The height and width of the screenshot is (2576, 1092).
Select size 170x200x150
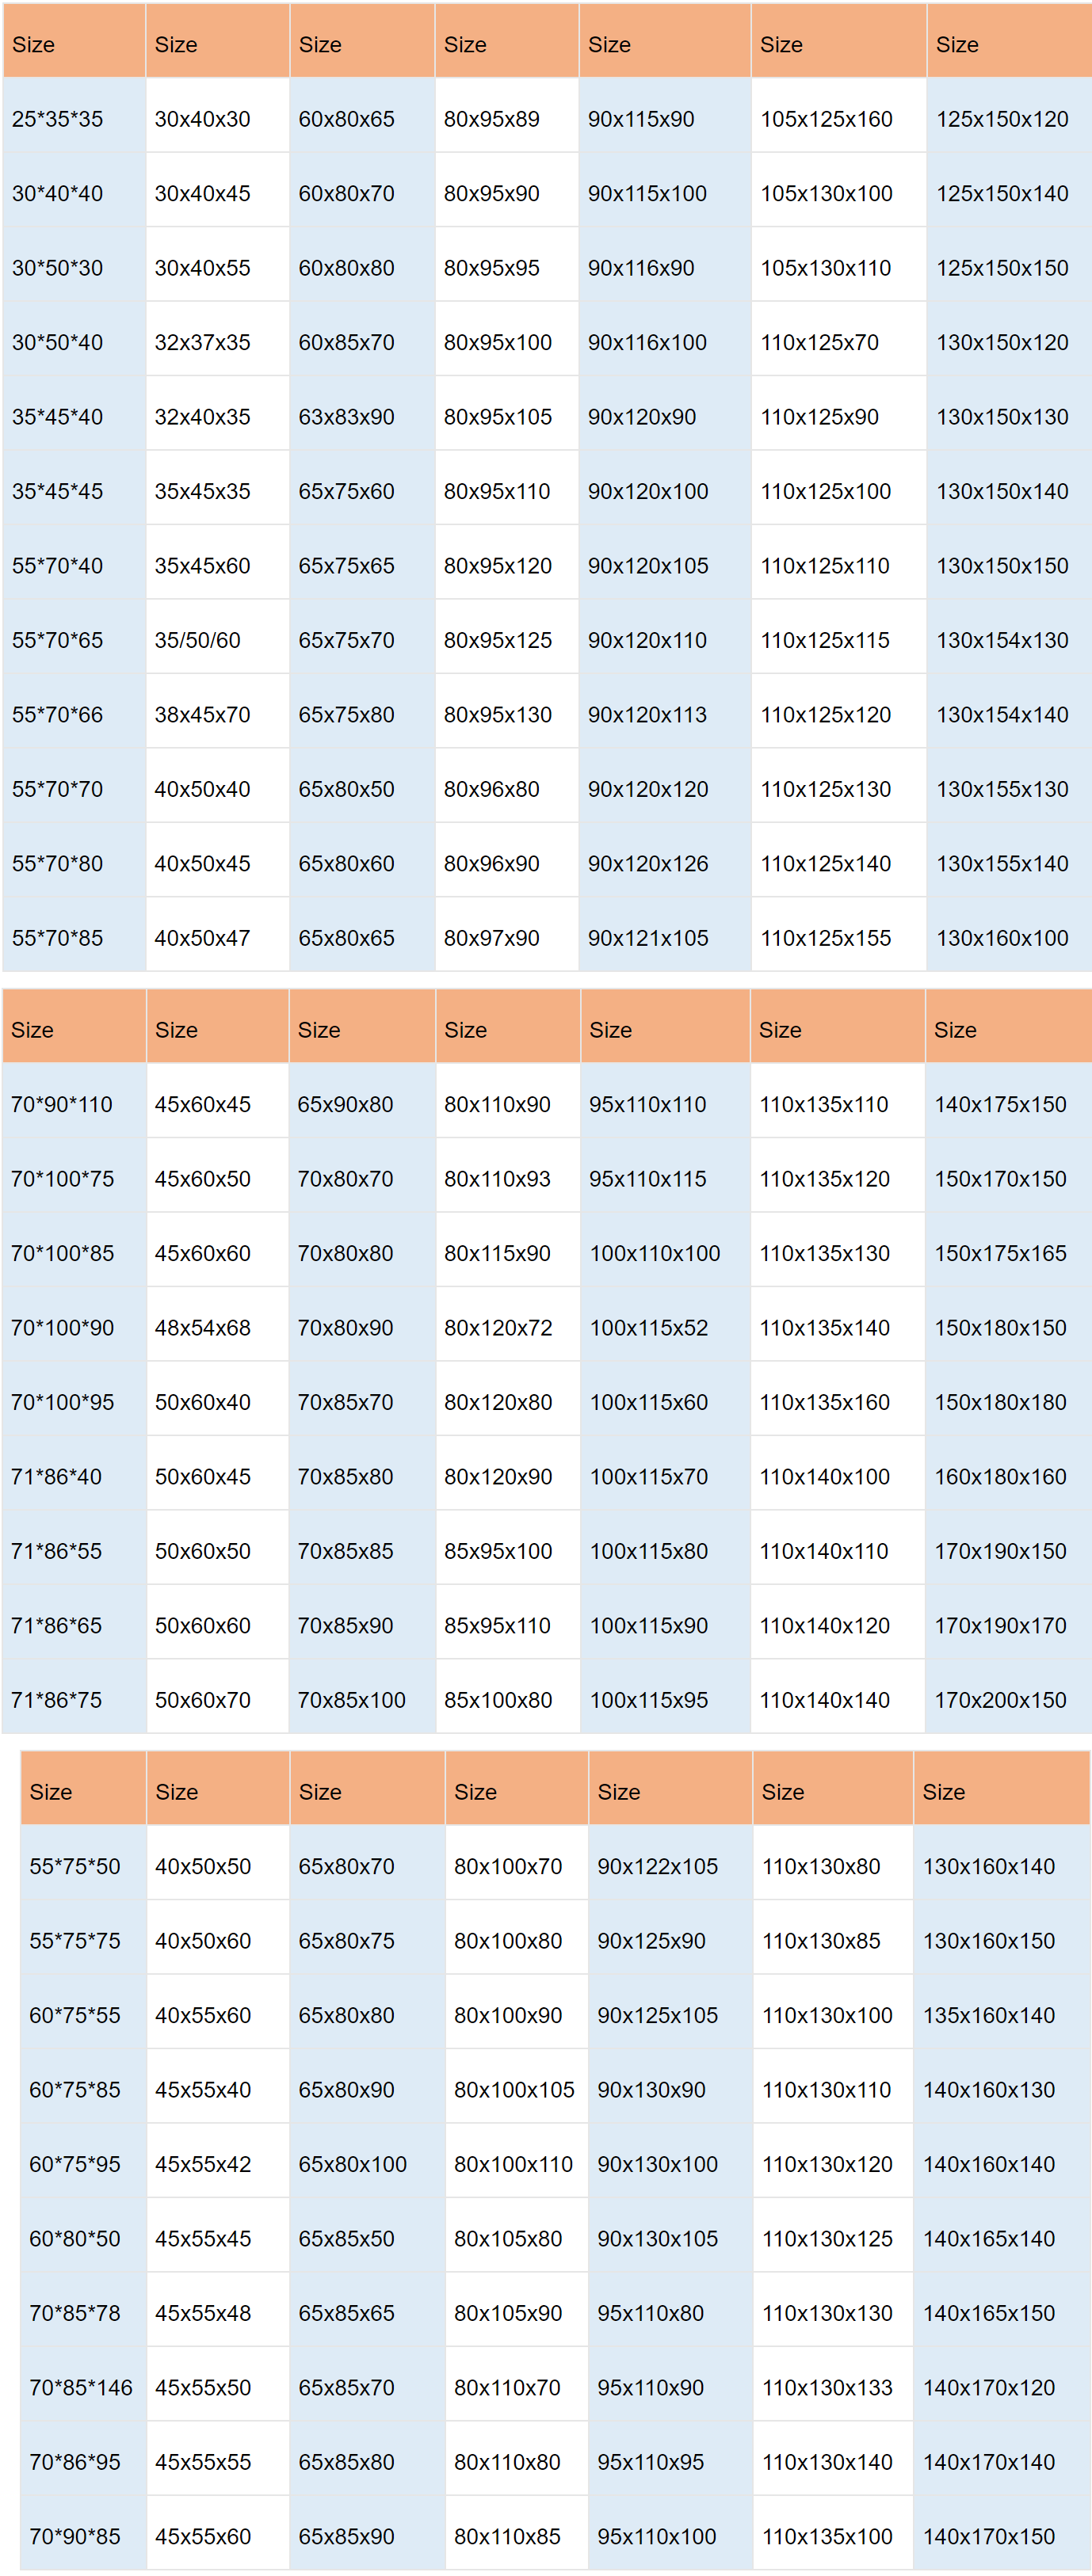(x=1000, y=1700)
